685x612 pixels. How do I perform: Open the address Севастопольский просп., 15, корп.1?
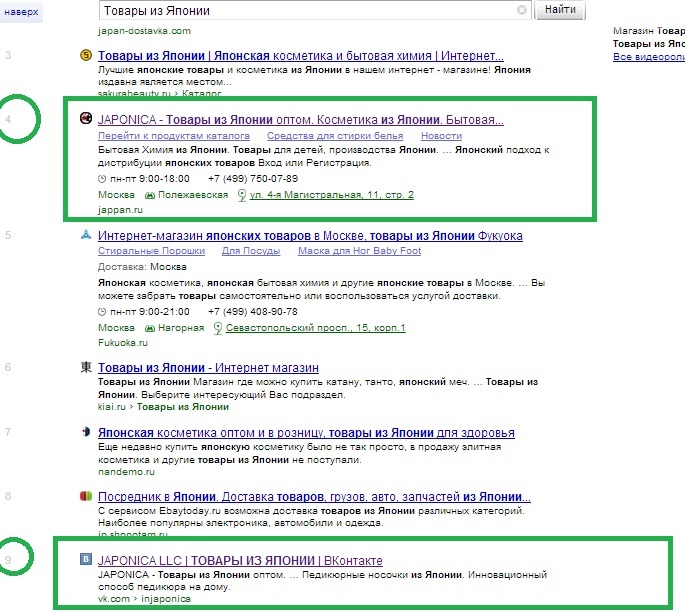tap(315, 328)
